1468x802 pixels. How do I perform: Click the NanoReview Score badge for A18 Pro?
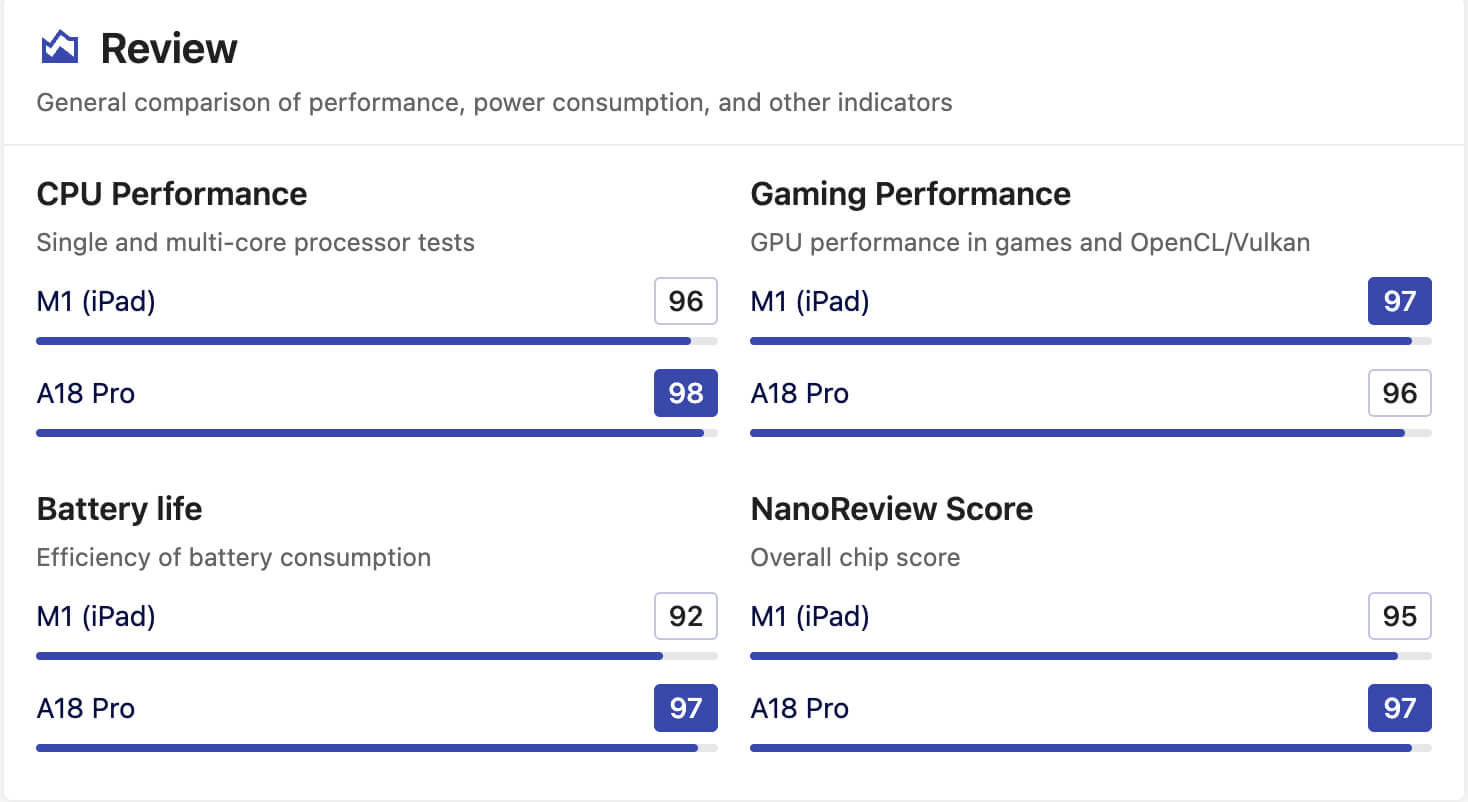pos(1399,708)
